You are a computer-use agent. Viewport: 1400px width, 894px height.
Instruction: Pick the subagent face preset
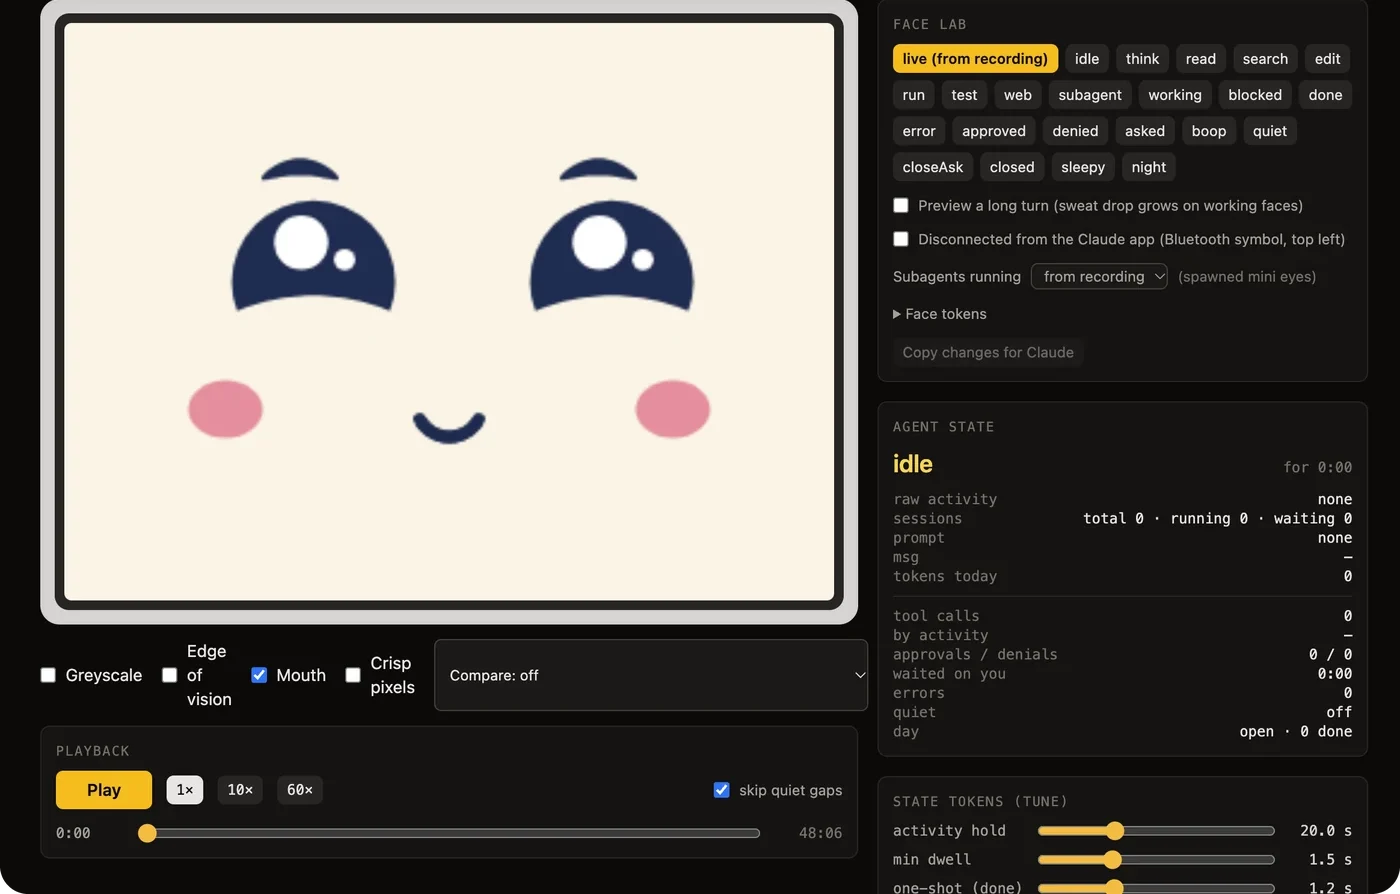click(1090, 95)
